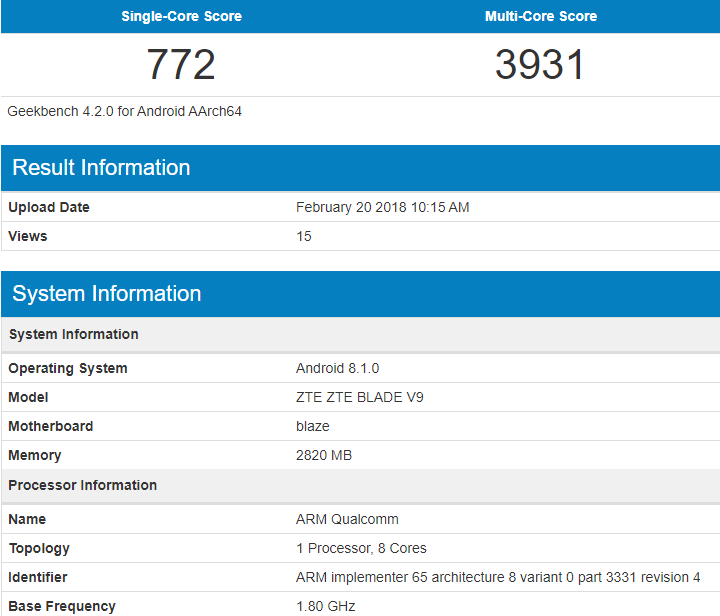Viewport: 720px width, 616px height.
Task: Click the Upload Date label
Action: click(x=49, y=207)
